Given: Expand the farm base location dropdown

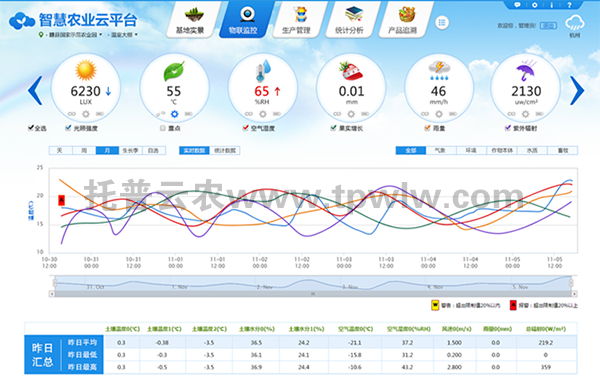Looking at the screenshot, I should [x=70, y=35].
